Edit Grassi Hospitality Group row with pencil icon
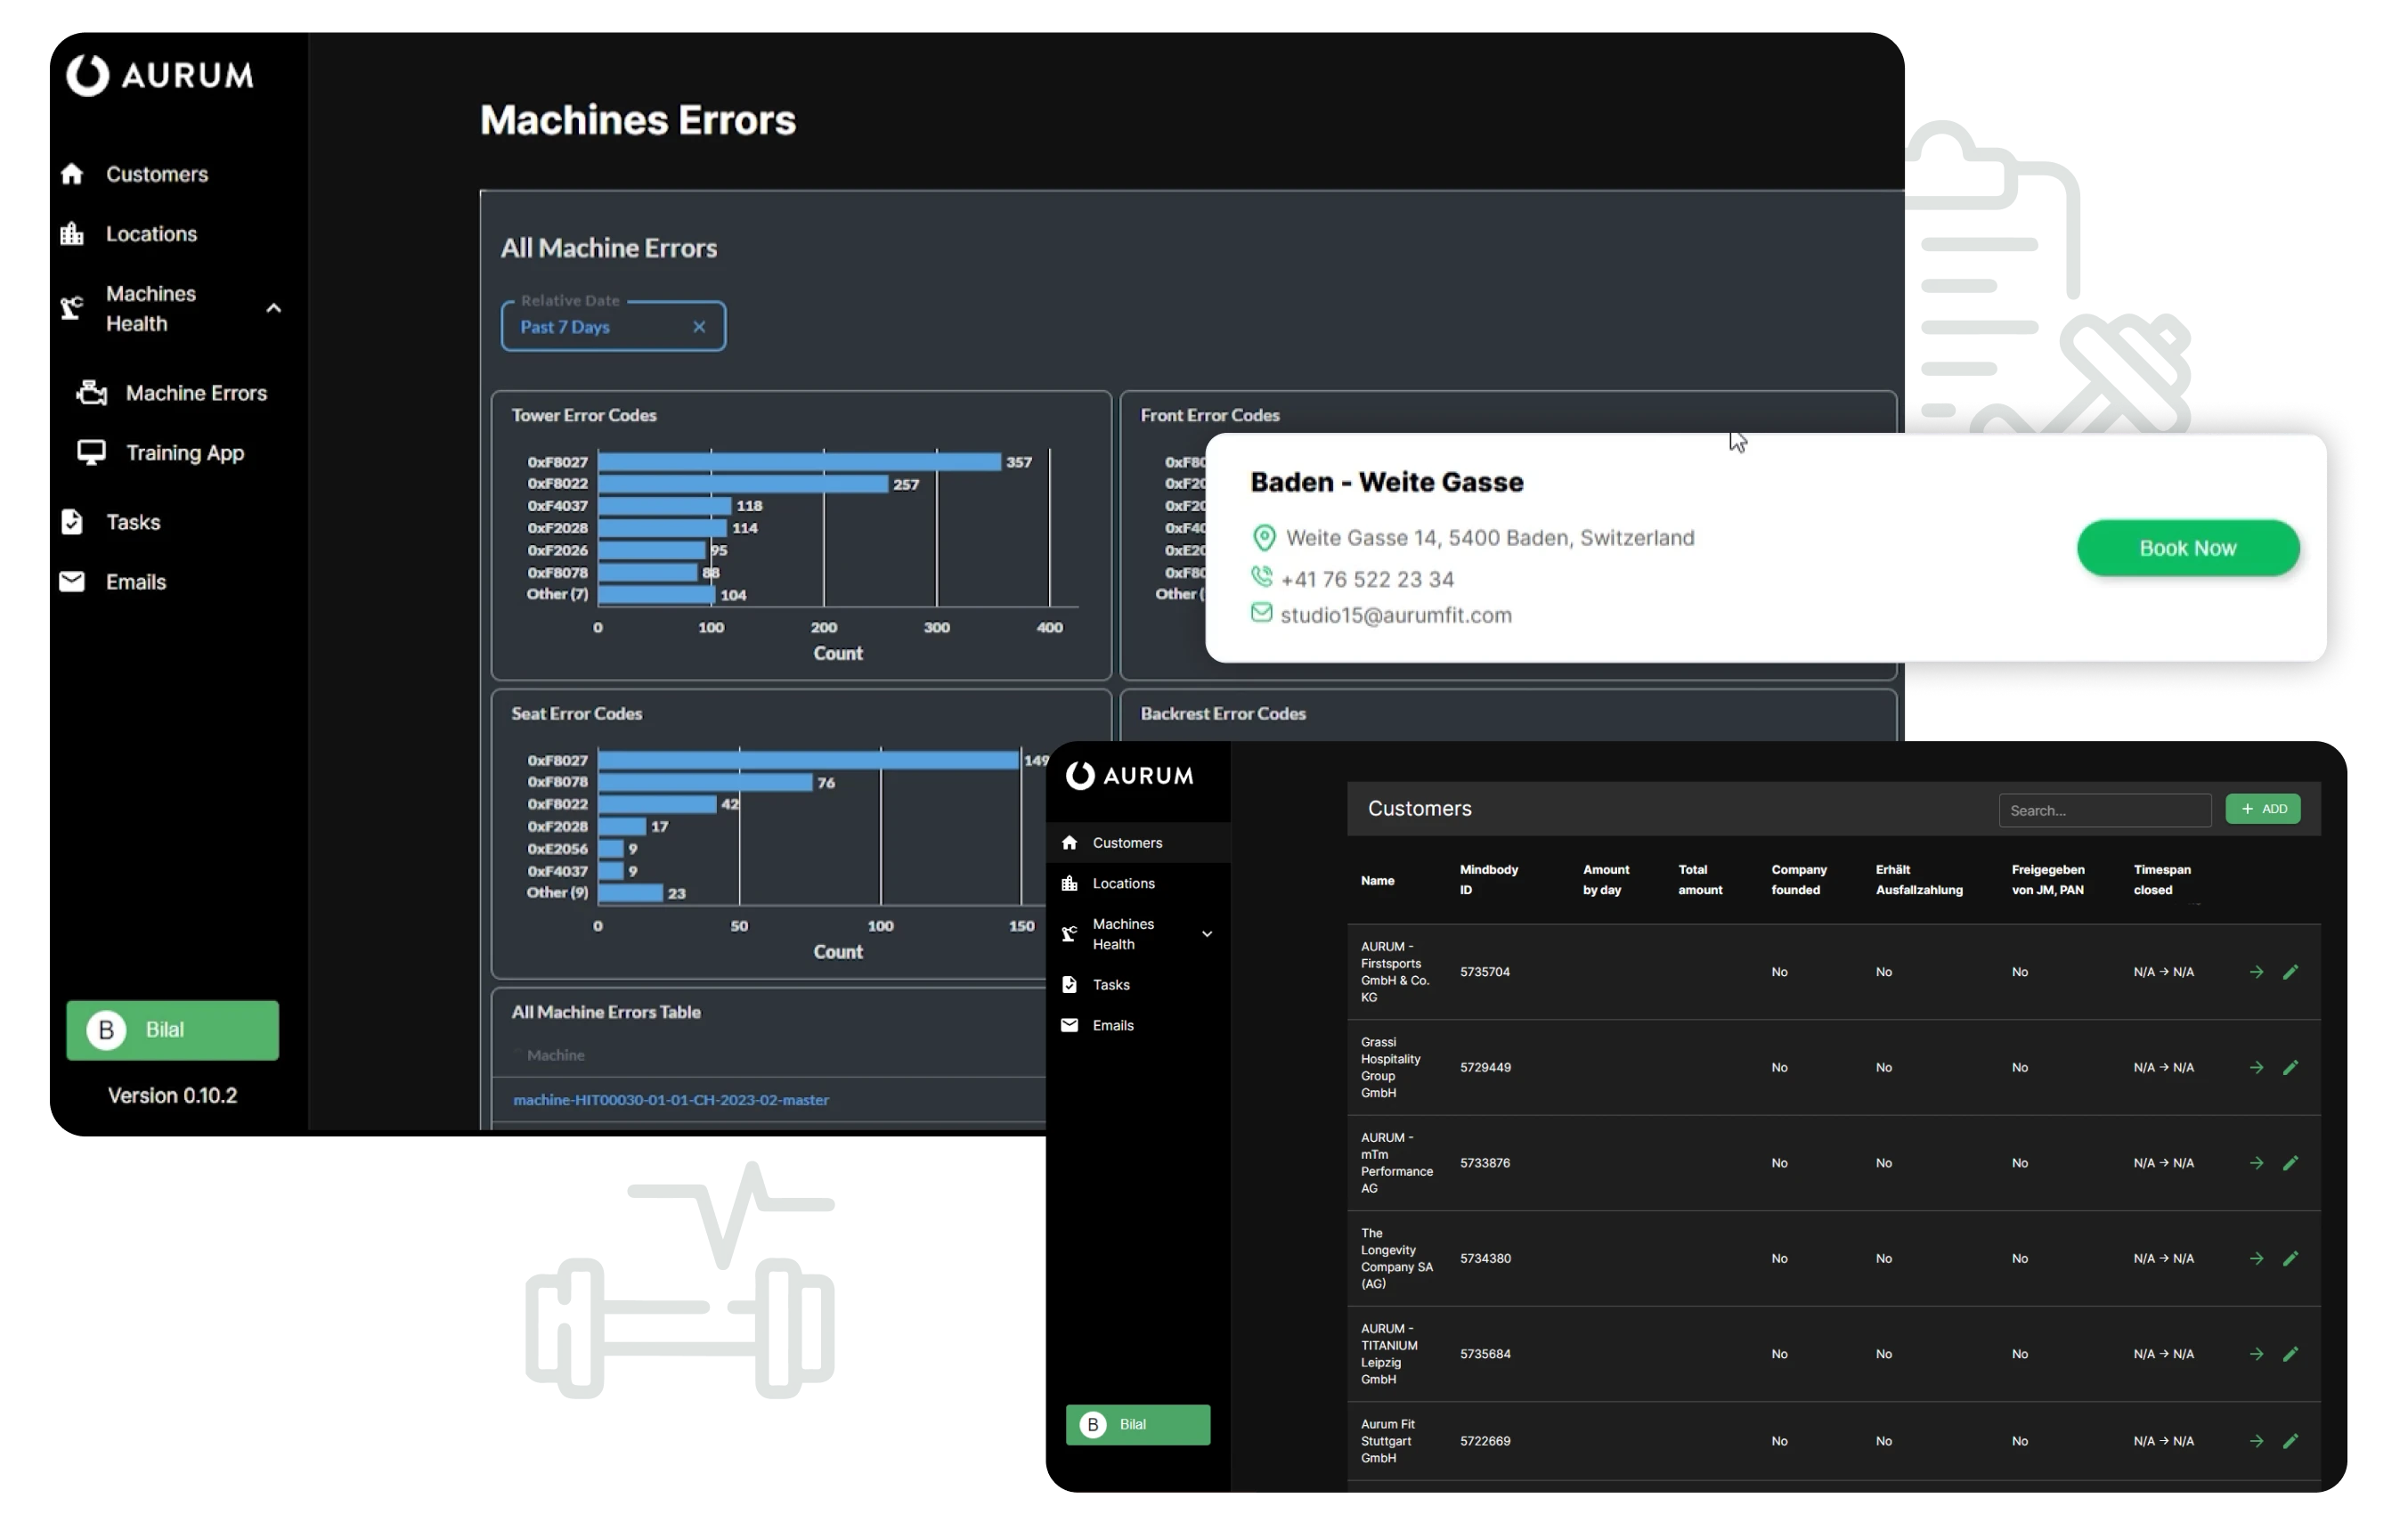Image resolution: width=2408 pixels, height=1531 pixels. click(x=2291, y=1068)
